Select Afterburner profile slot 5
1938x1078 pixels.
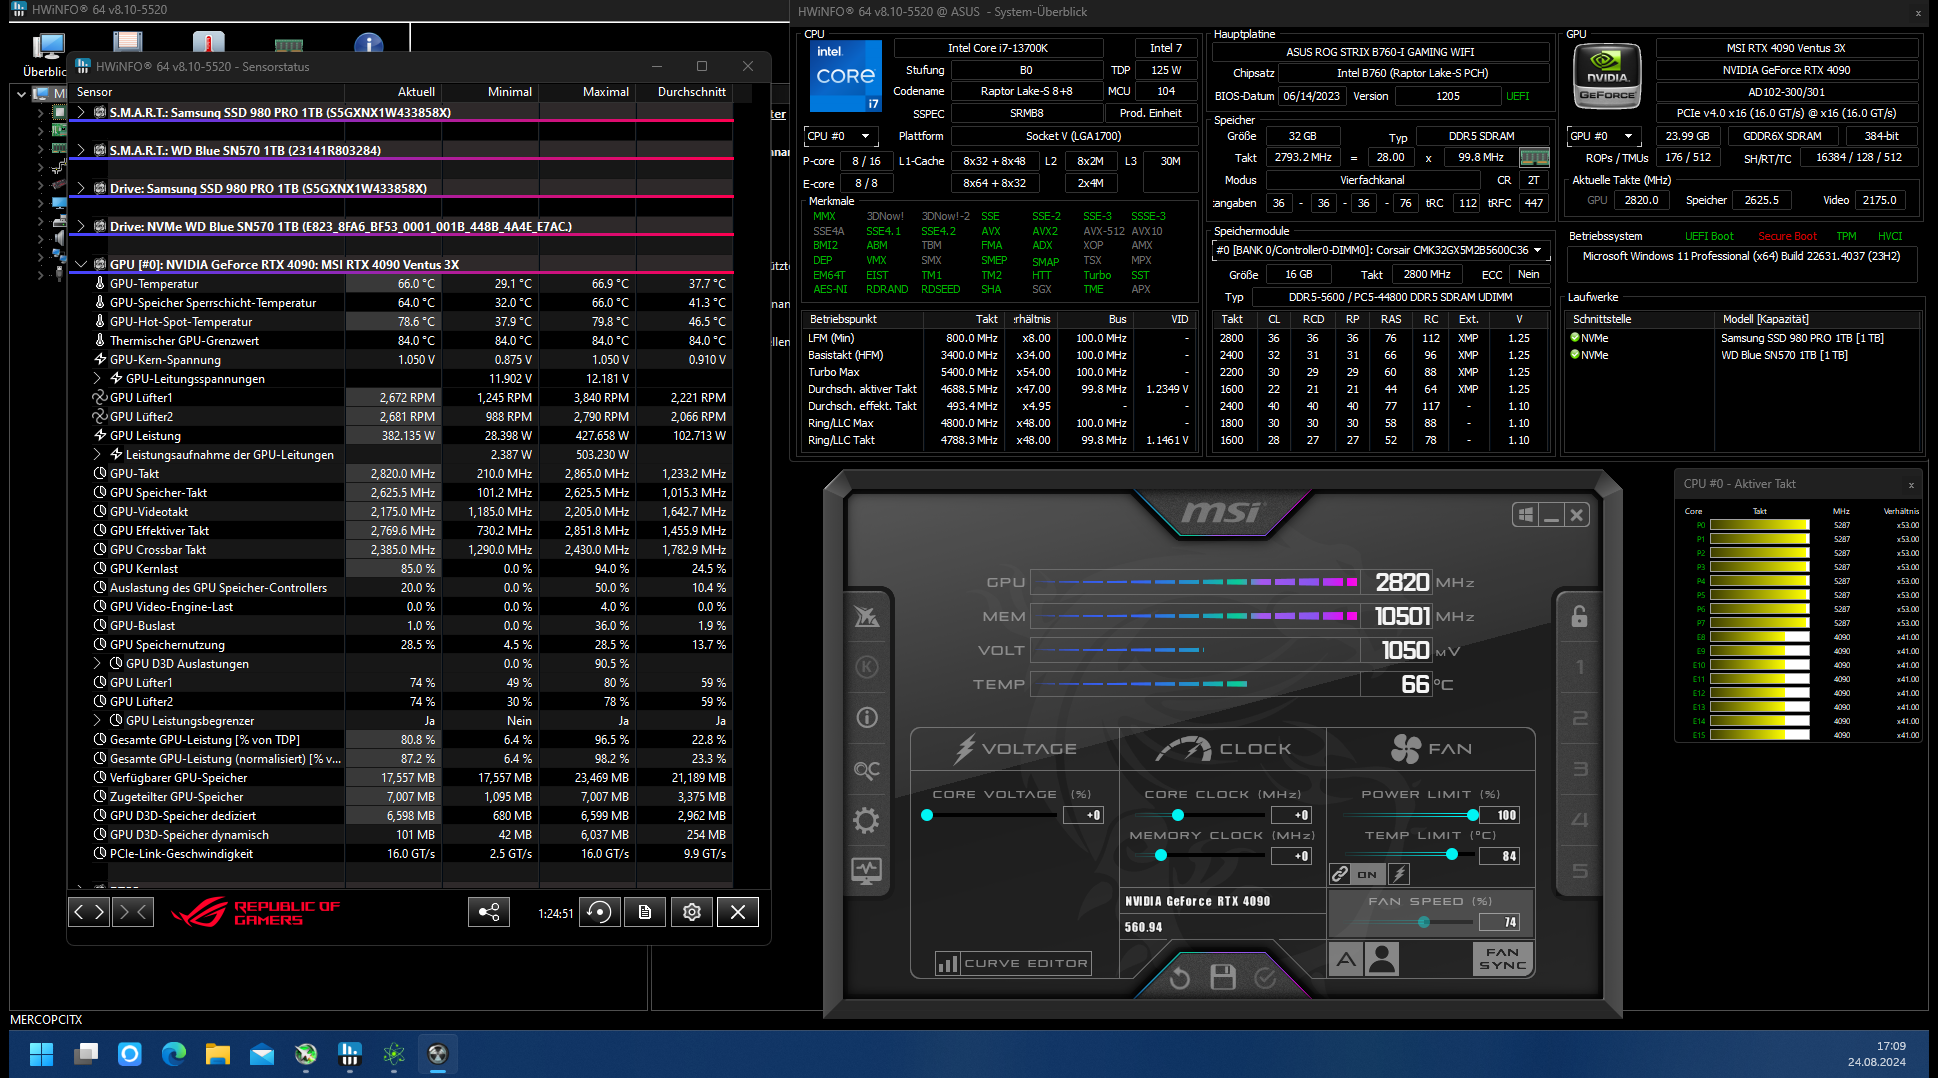pyautogui.click(x=1580, y=871)
